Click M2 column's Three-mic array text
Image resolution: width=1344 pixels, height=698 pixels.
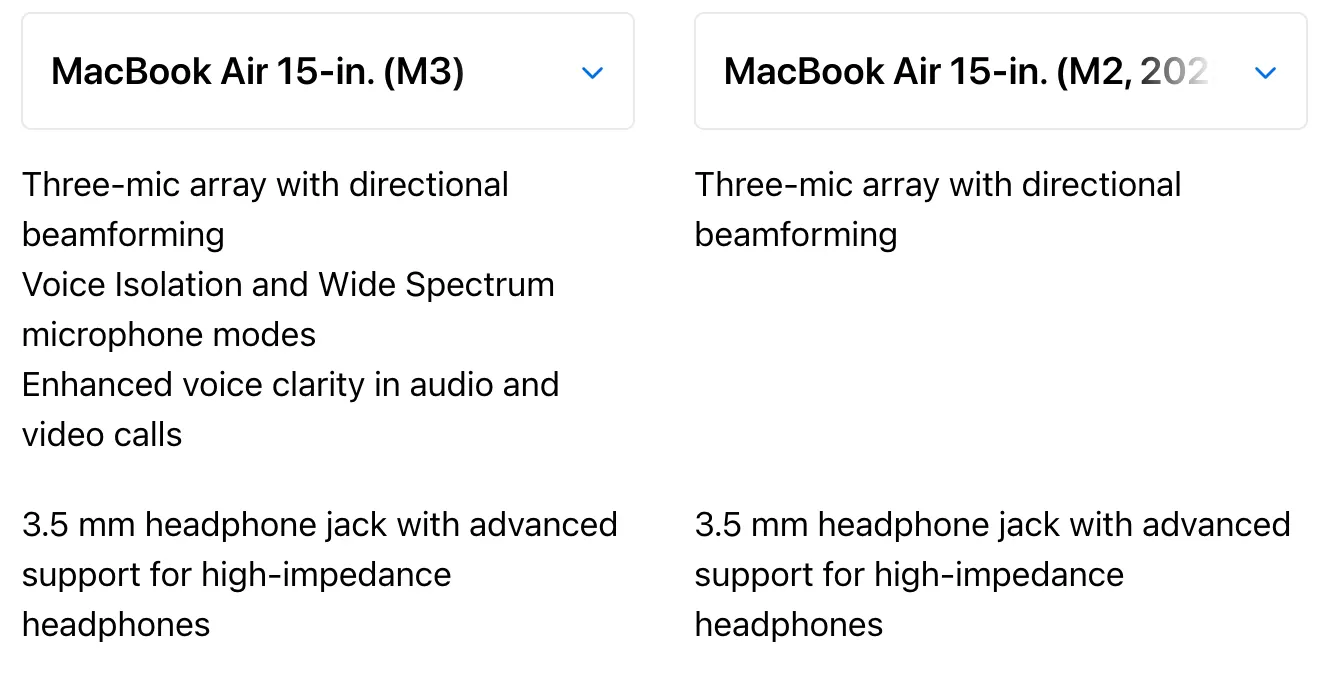(938, 185)
